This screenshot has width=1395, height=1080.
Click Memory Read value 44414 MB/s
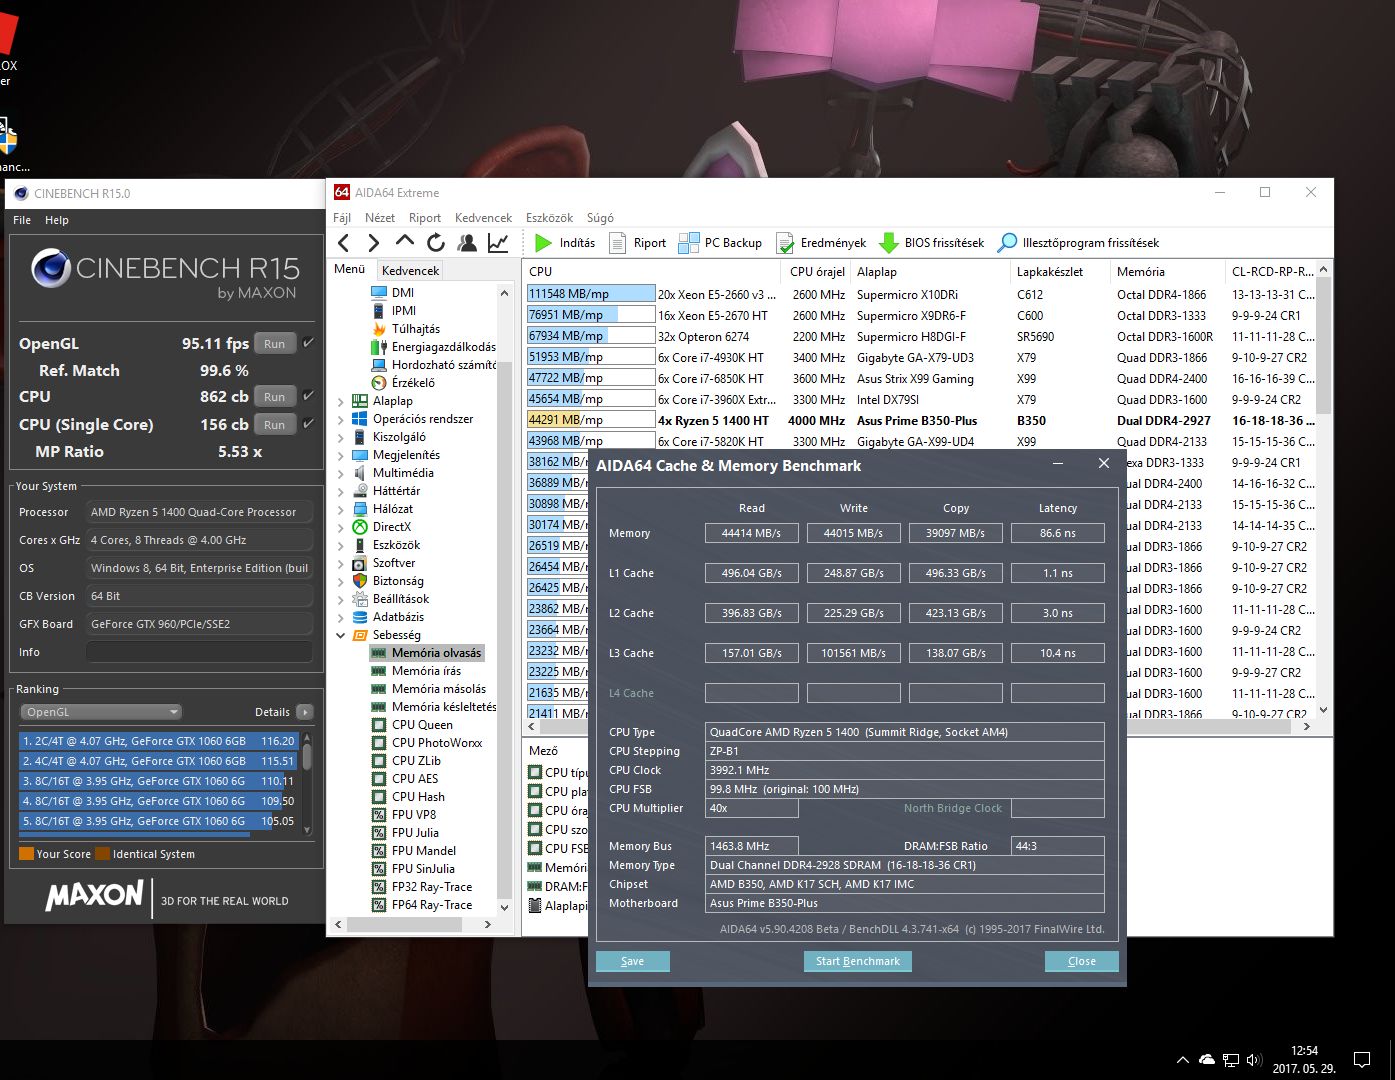(752, 533)
